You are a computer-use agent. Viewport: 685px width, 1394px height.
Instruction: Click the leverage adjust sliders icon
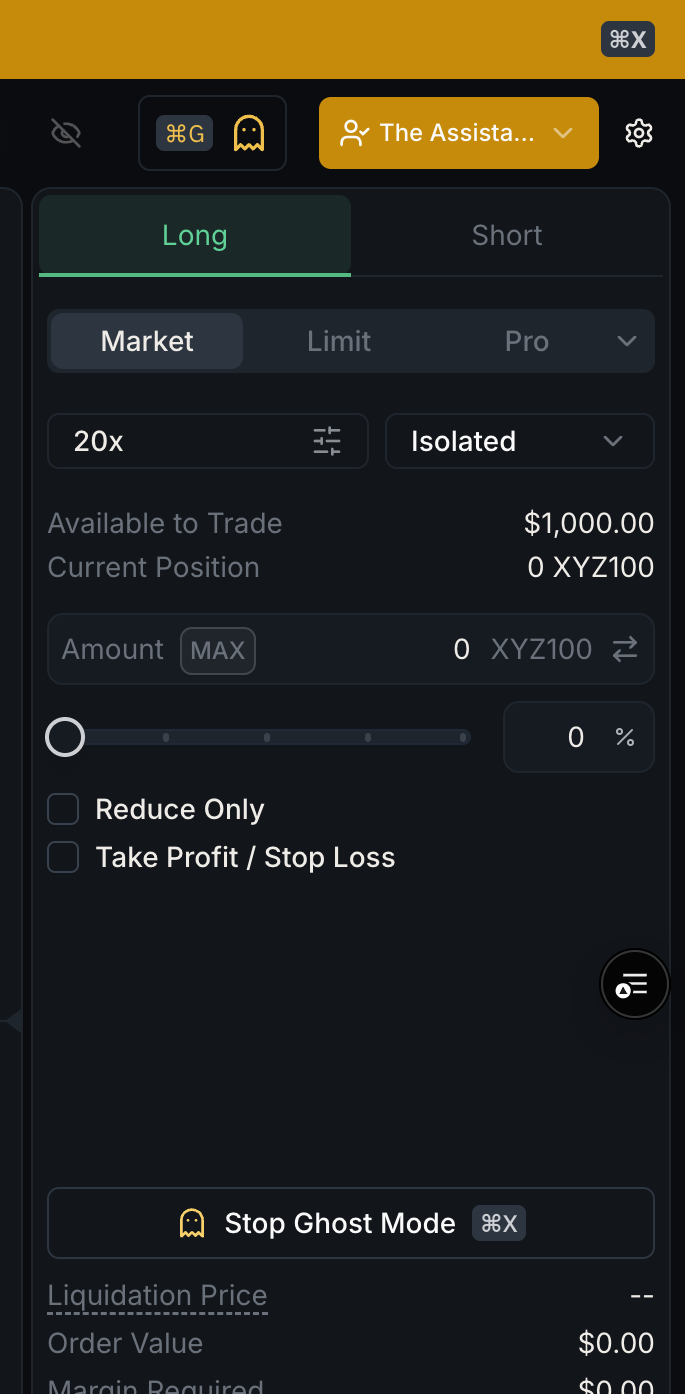pos(327,441)
